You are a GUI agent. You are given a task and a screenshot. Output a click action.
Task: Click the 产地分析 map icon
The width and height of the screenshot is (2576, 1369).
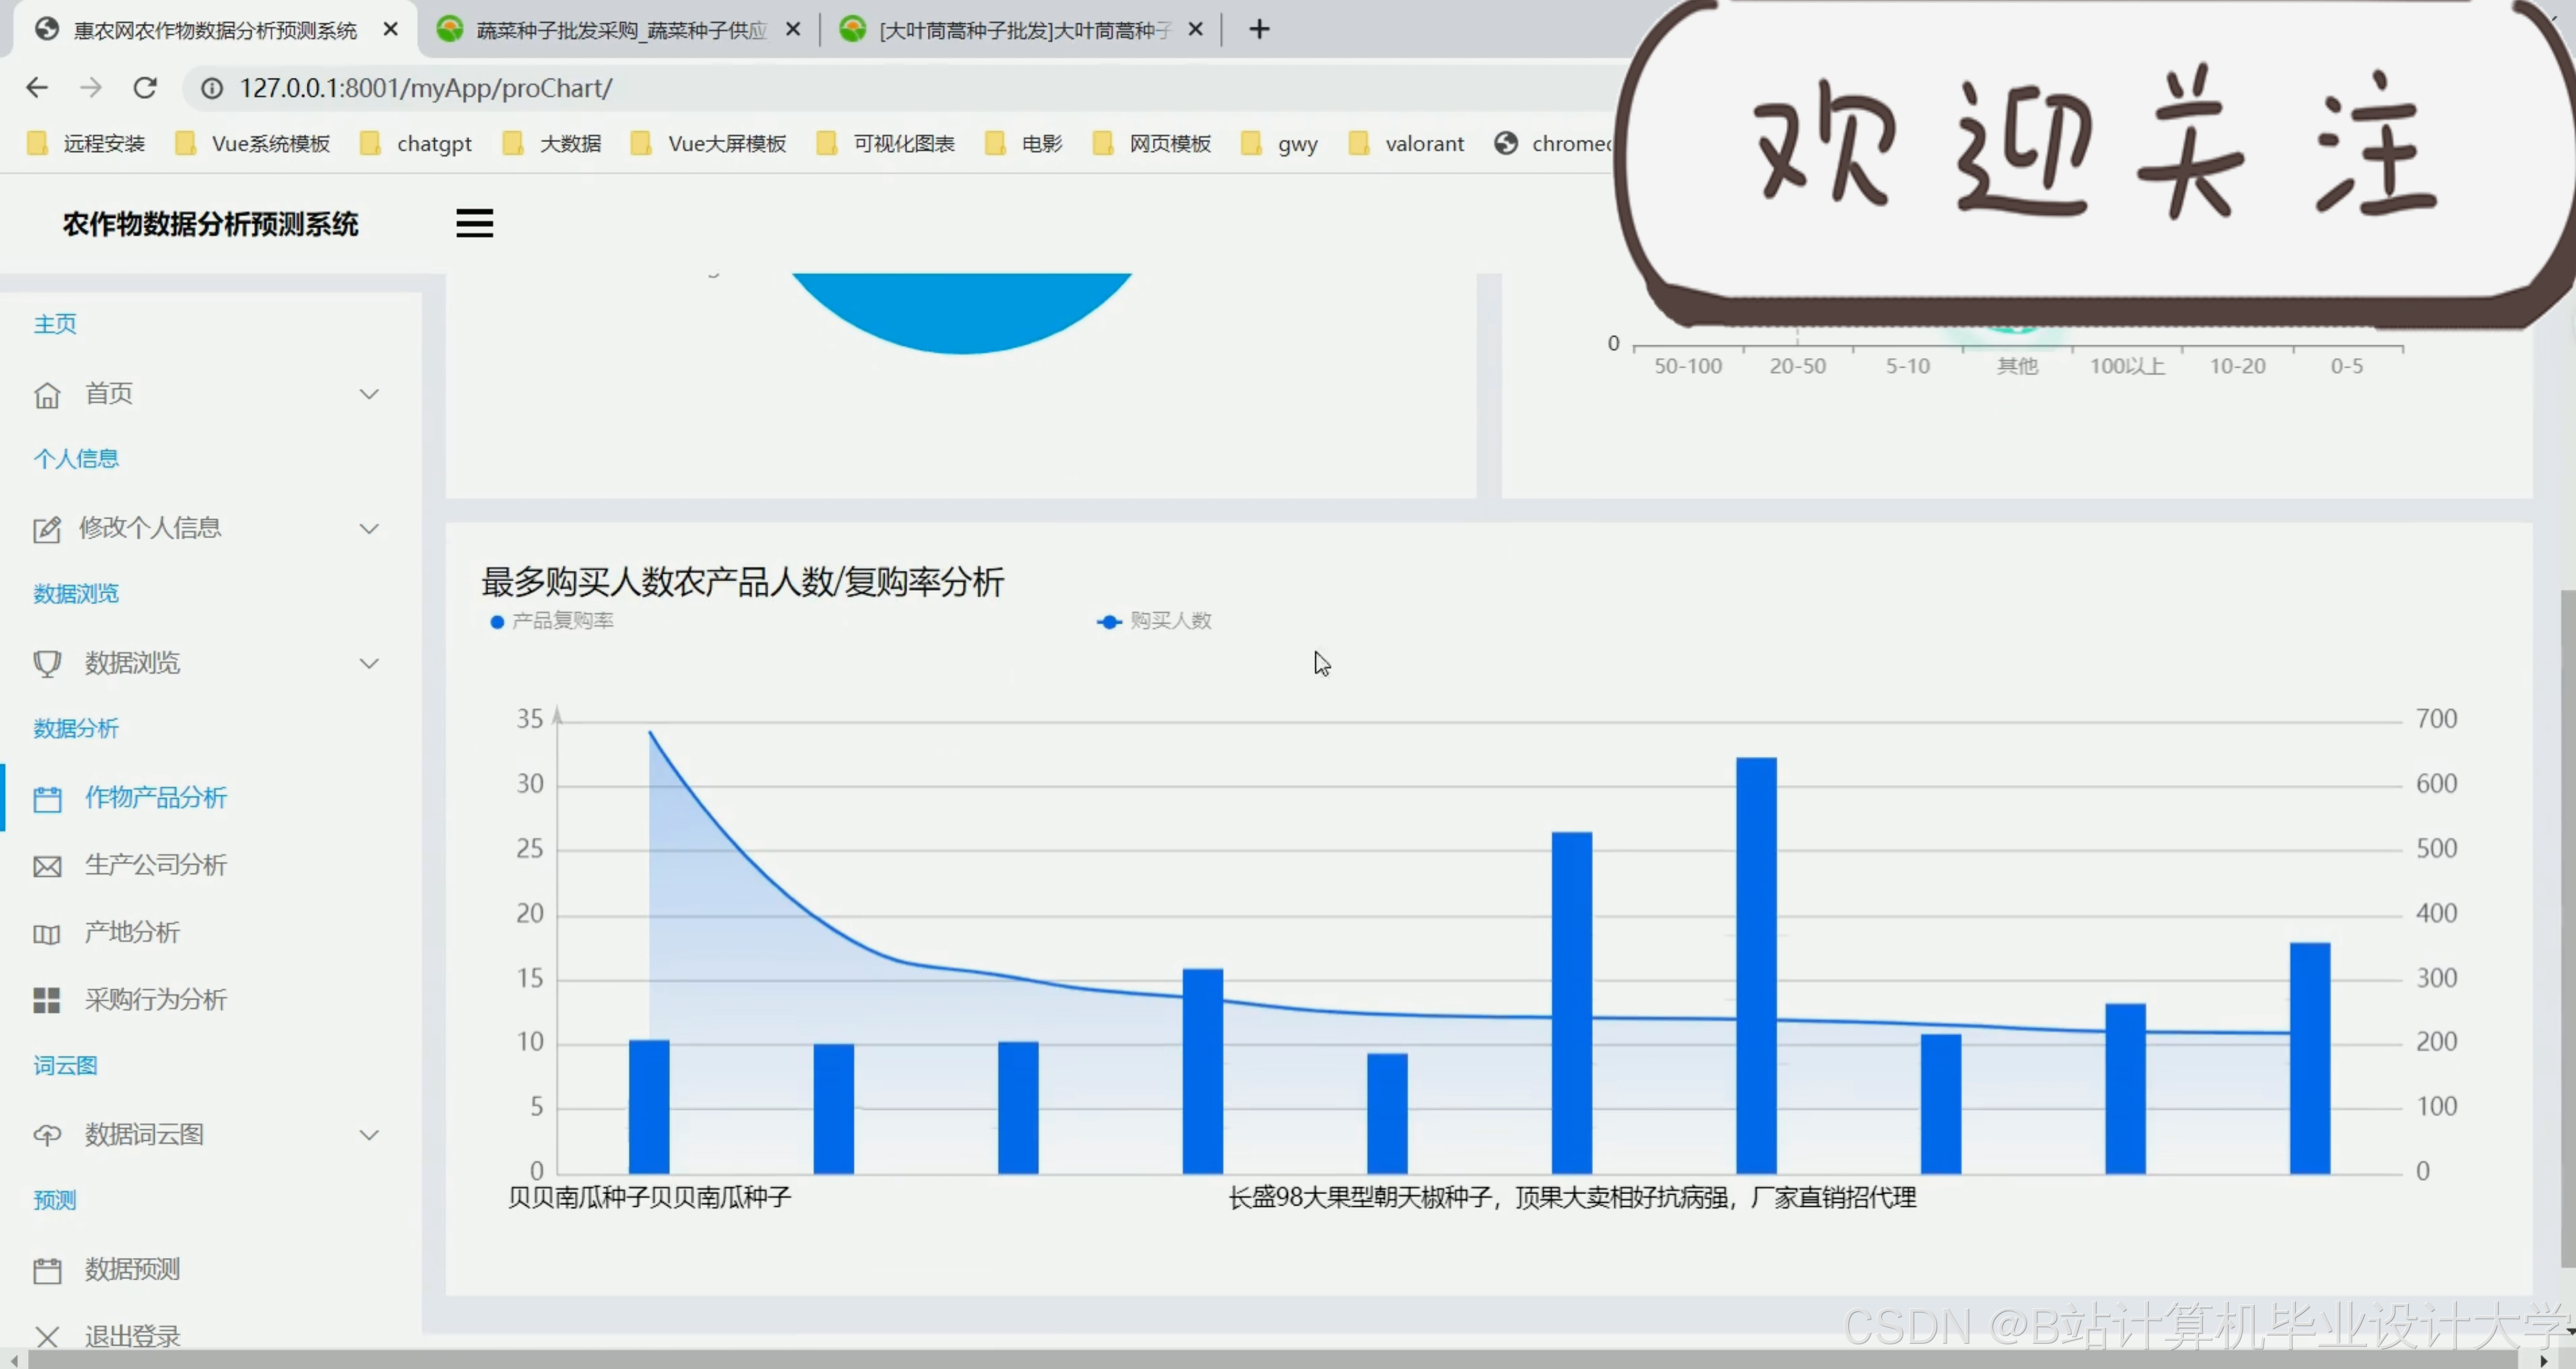tap(47, 934)
